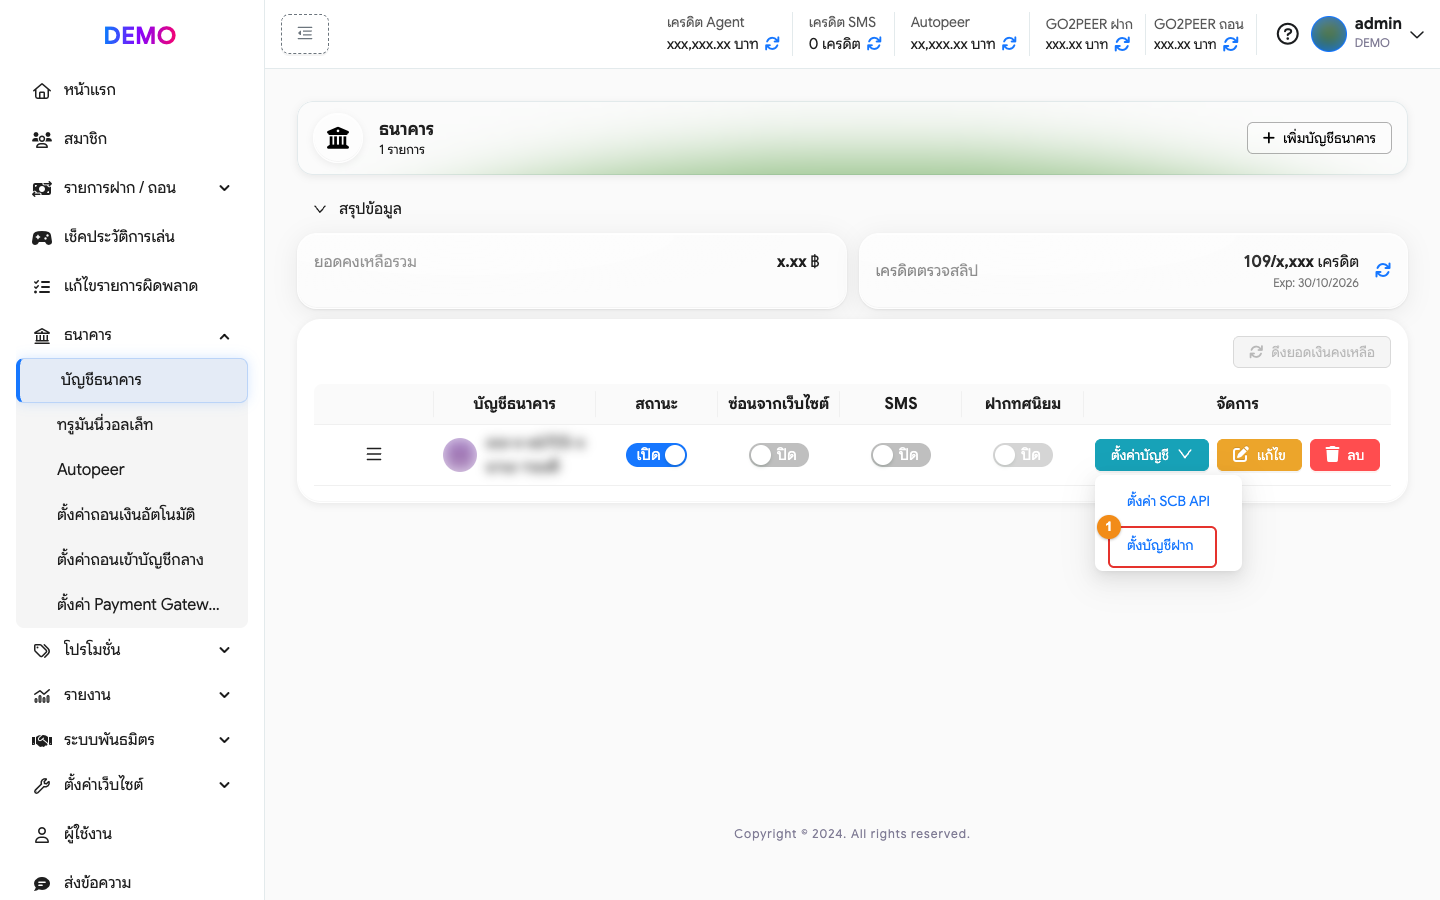The width and height of the screenshot is (1440, 900).
Task: Refresh the เครดิต Agent balance
Action: (x=772, y=44)
